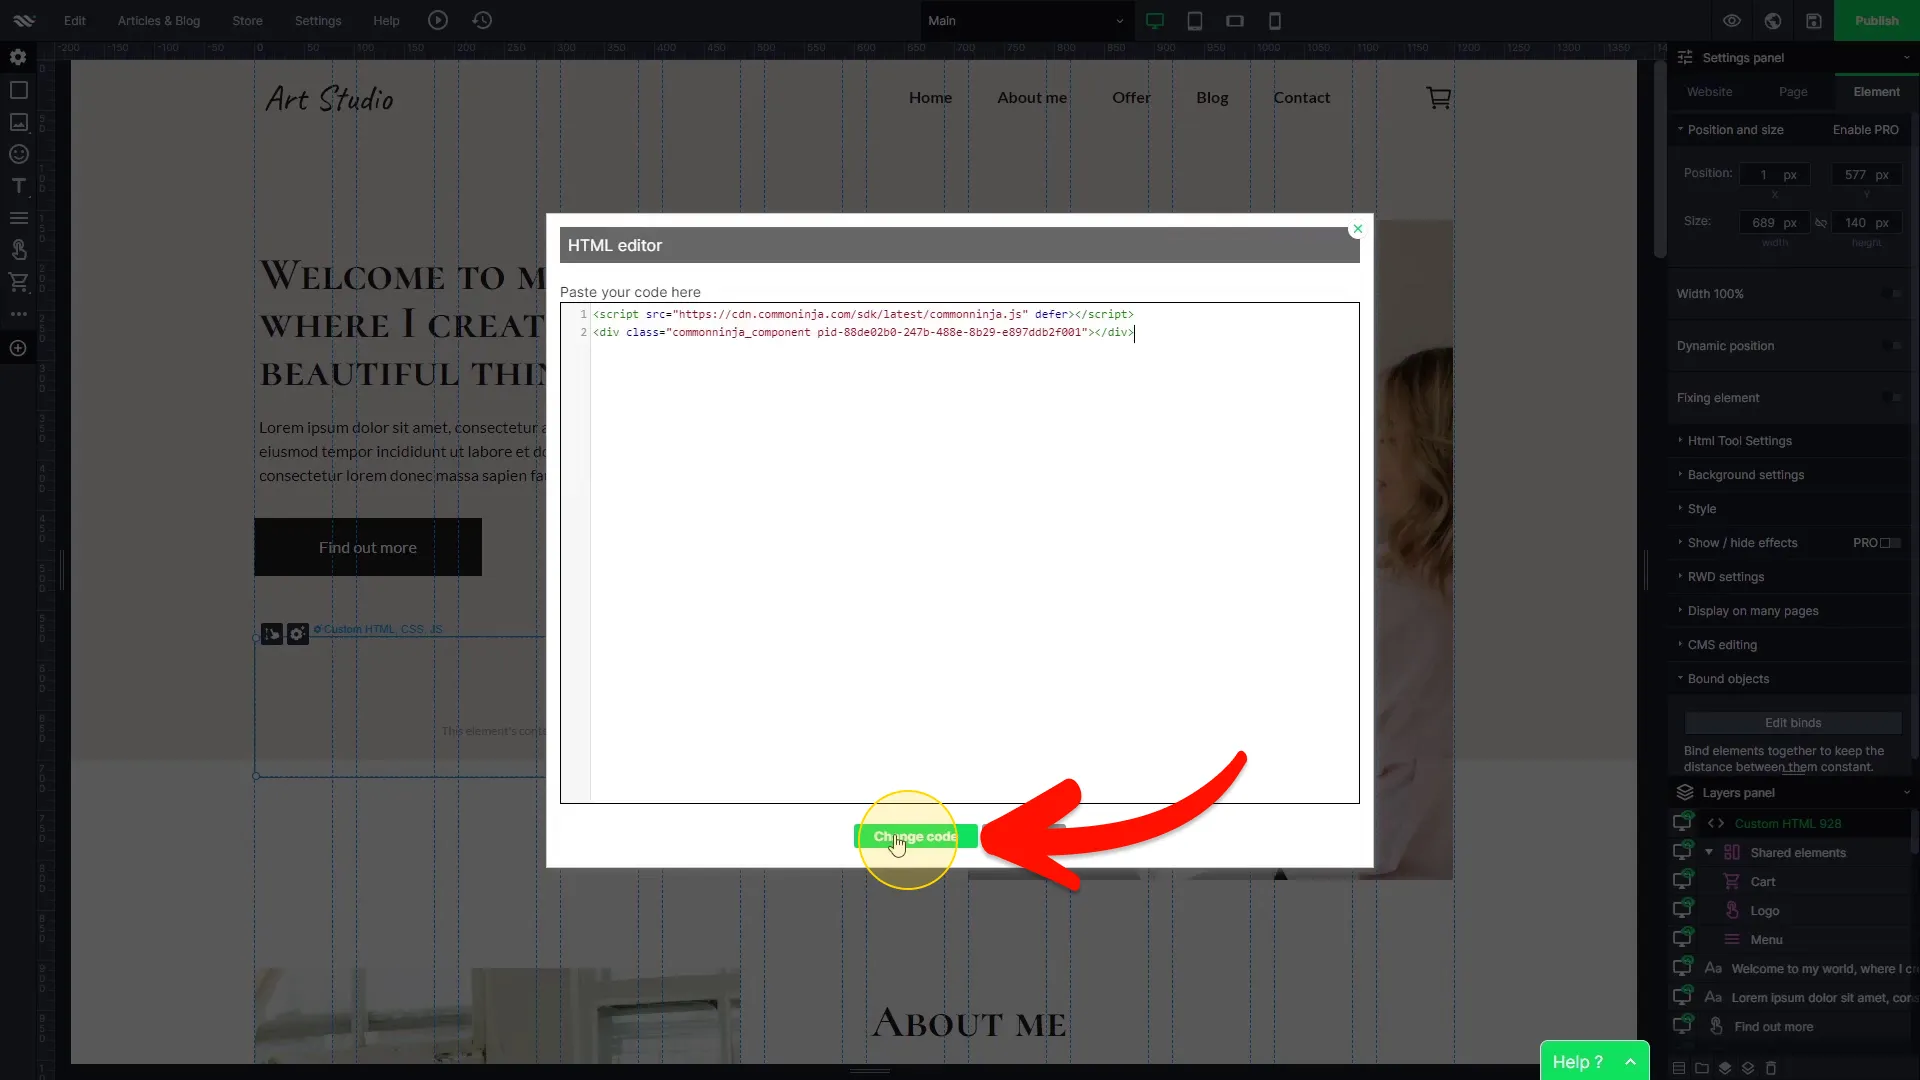1920x1080 pixels.
Task: Select the menu lines tool in left sidebar
Action: point(18,218)
